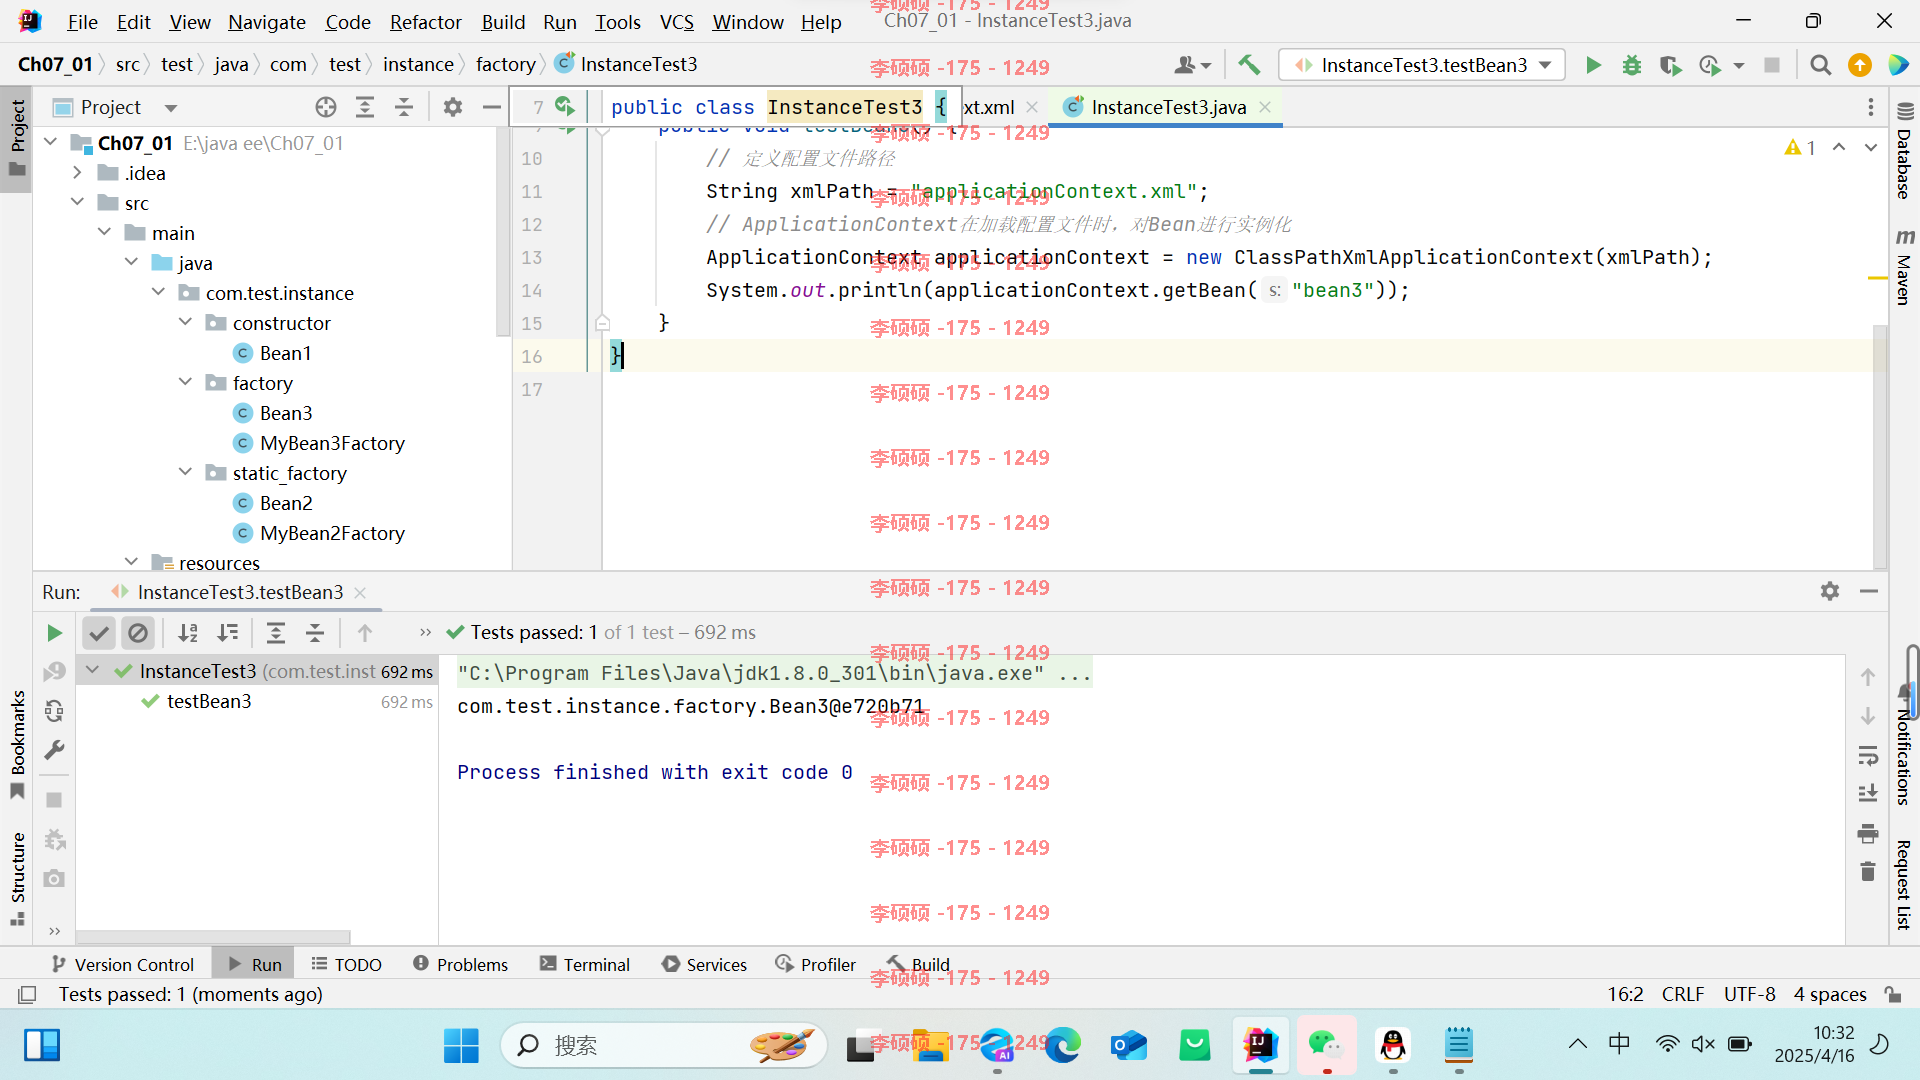Collapse all test results
1920x1080 pixels.
tap(315, 633)
